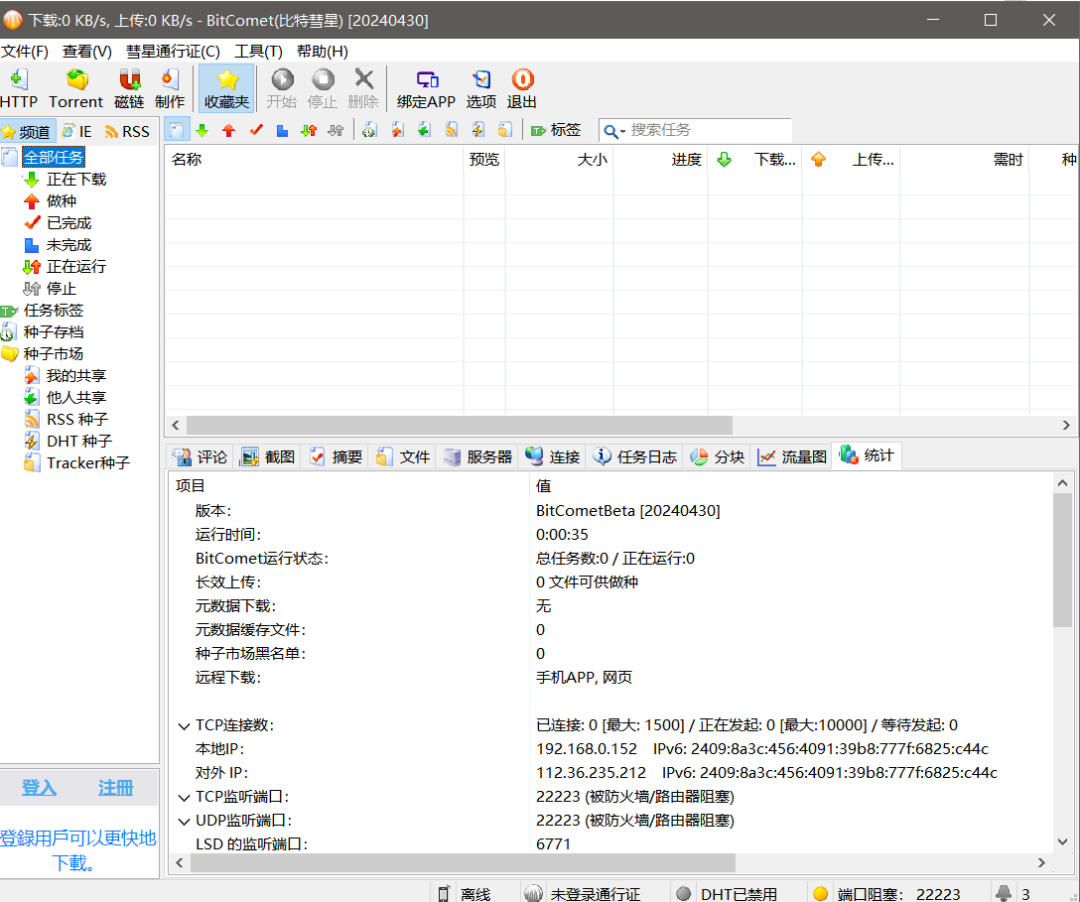Open 绑定APP bind app tool
The image size is (1080, 902).
(426, 89)
